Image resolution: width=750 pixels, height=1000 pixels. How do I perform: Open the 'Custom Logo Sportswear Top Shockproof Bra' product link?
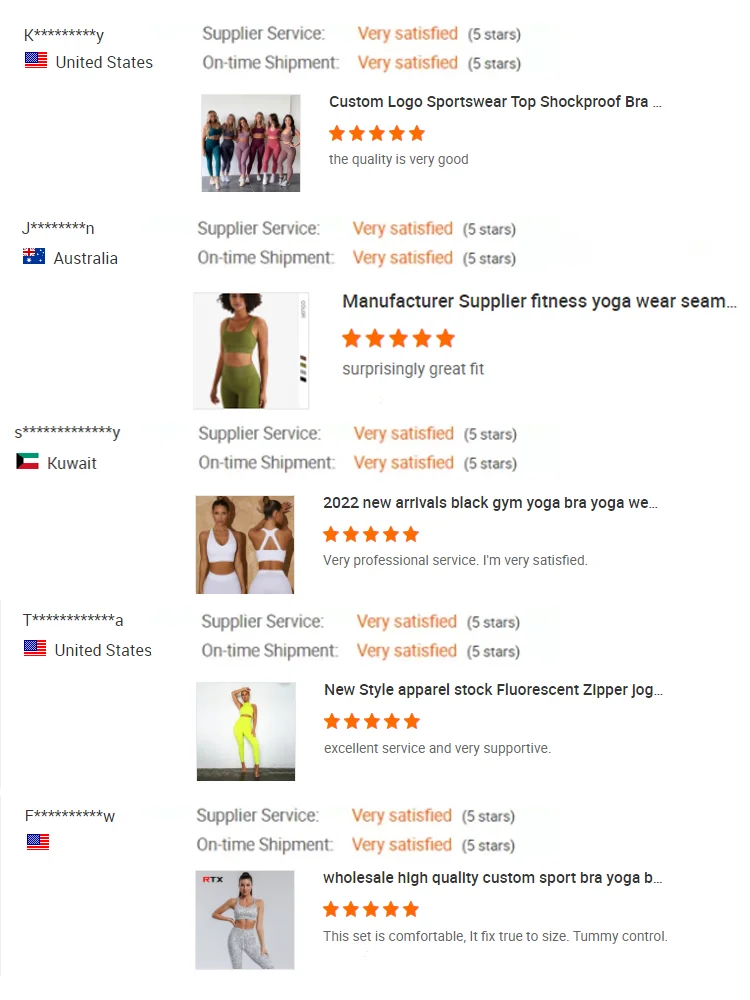tap(495, 102)
